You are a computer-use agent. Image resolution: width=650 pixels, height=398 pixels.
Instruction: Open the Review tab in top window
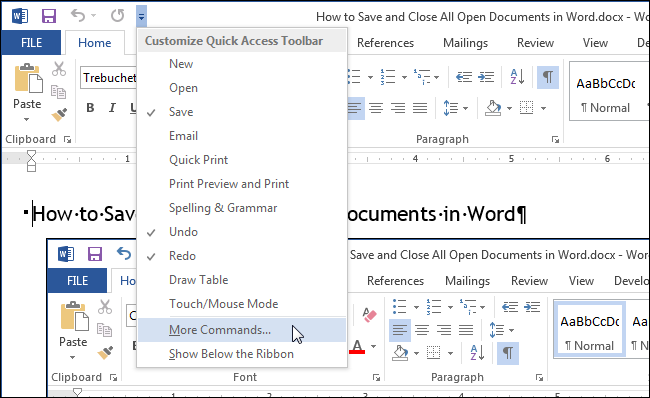coord(535,43)
